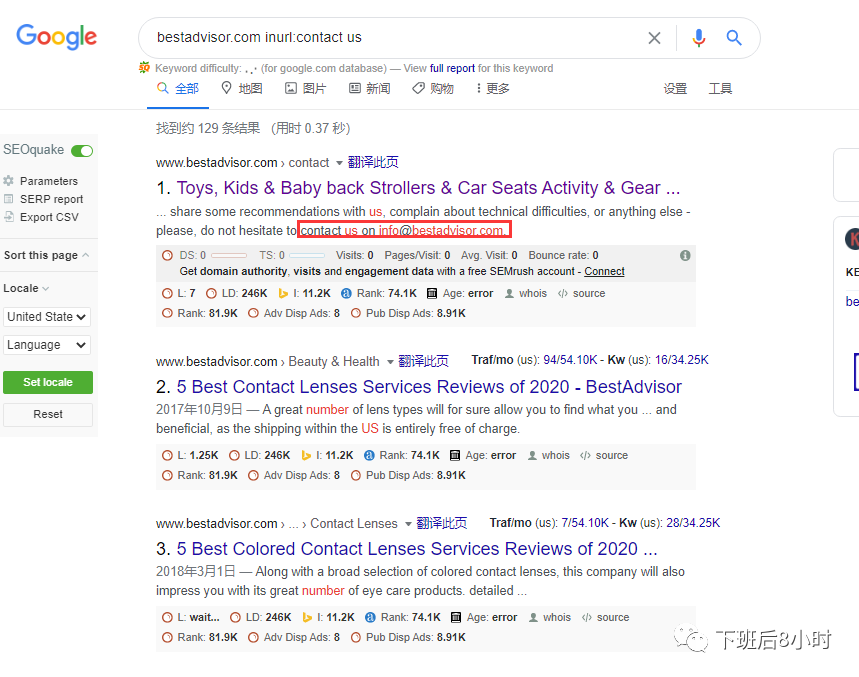
Task: Click the Google logo
Action: click(x=56, y=37)
